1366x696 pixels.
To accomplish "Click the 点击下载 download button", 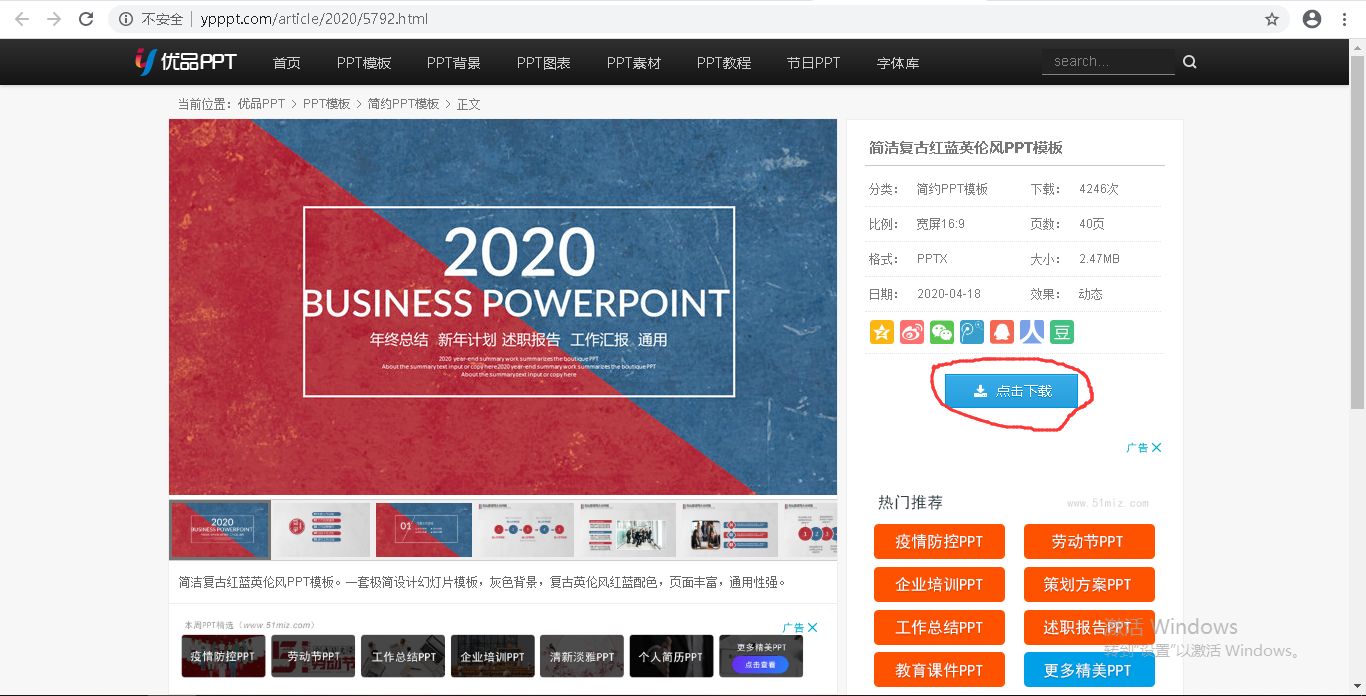I will pos(1012,391).
